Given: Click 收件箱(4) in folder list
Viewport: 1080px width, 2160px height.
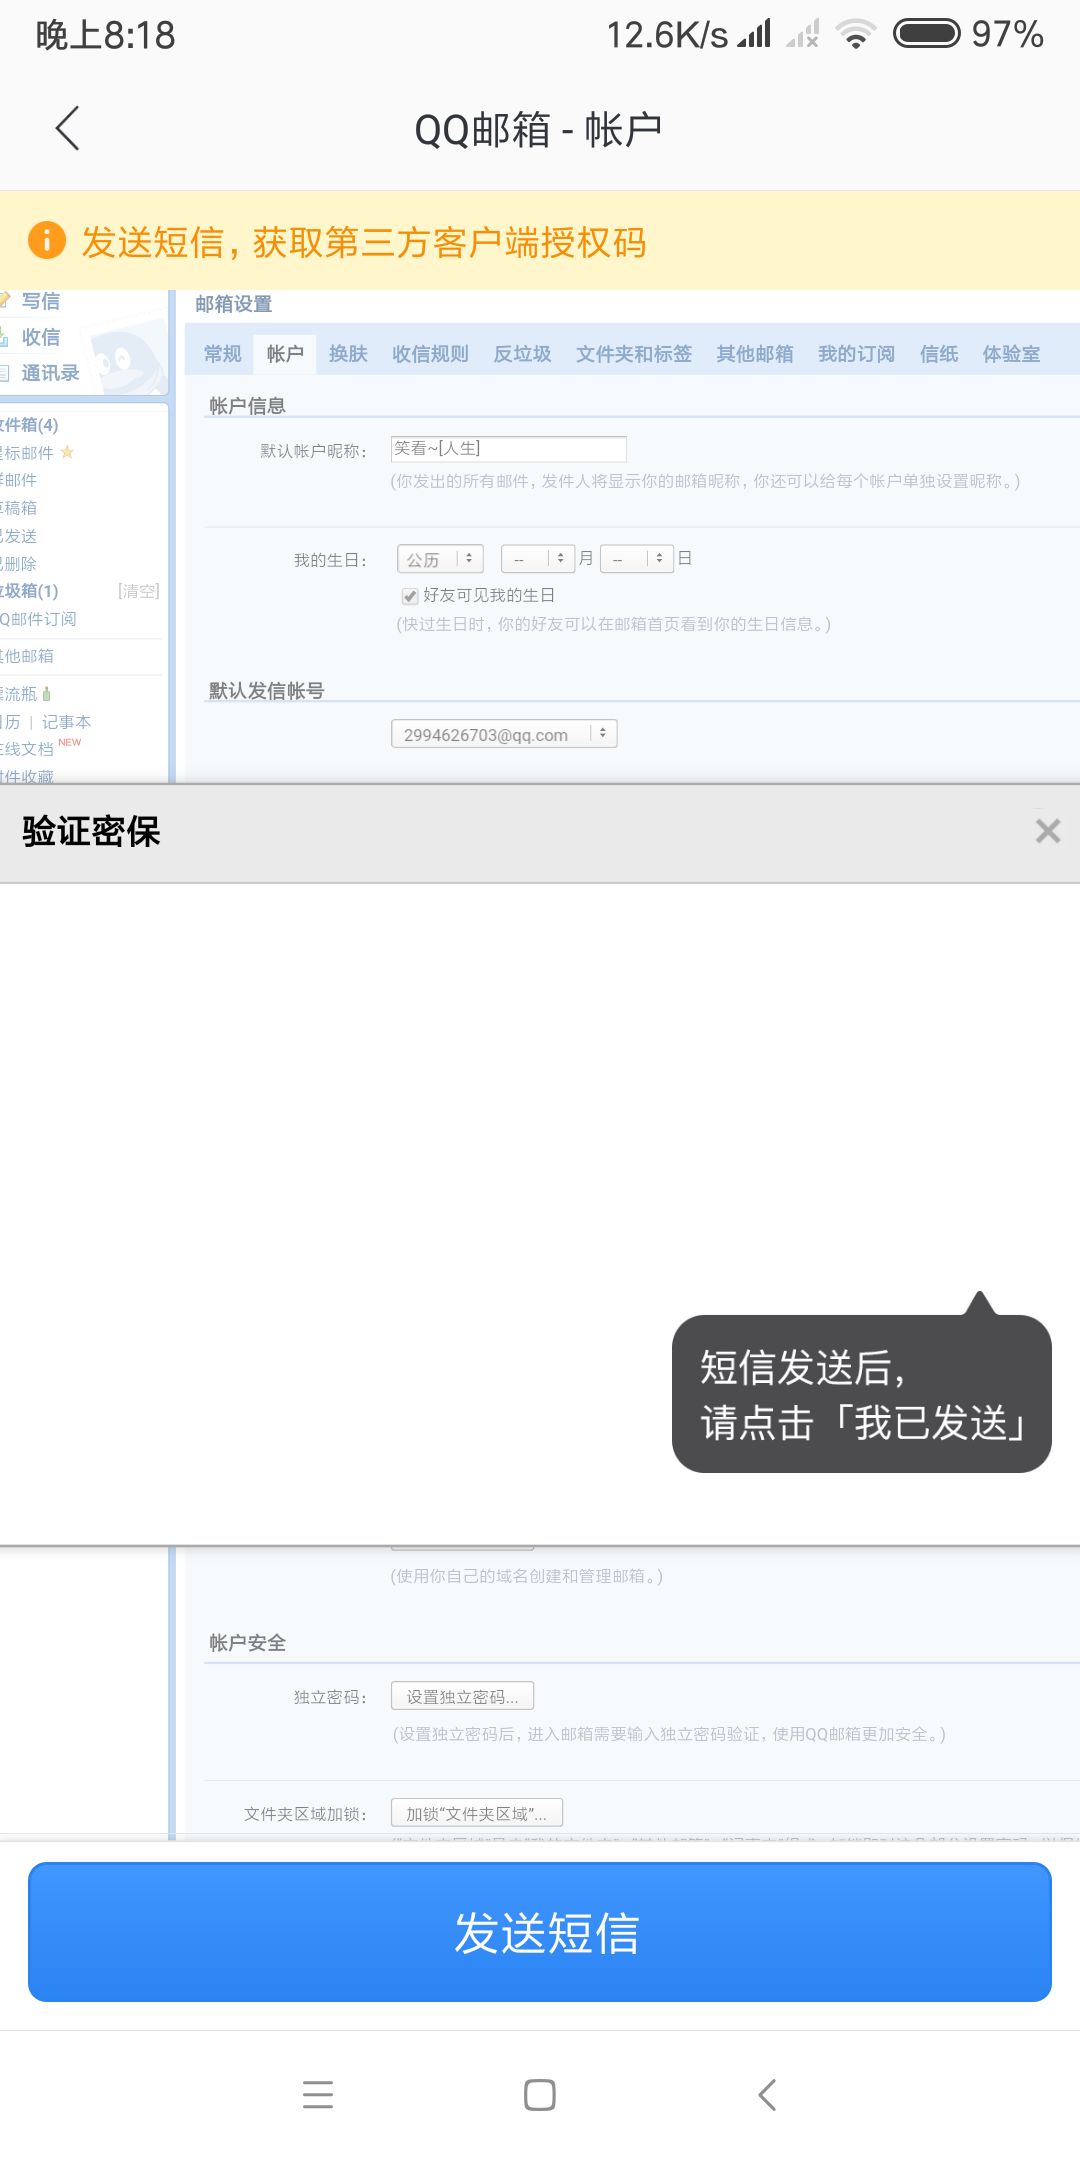Looking at the screenshot, I should coord(29,425).
